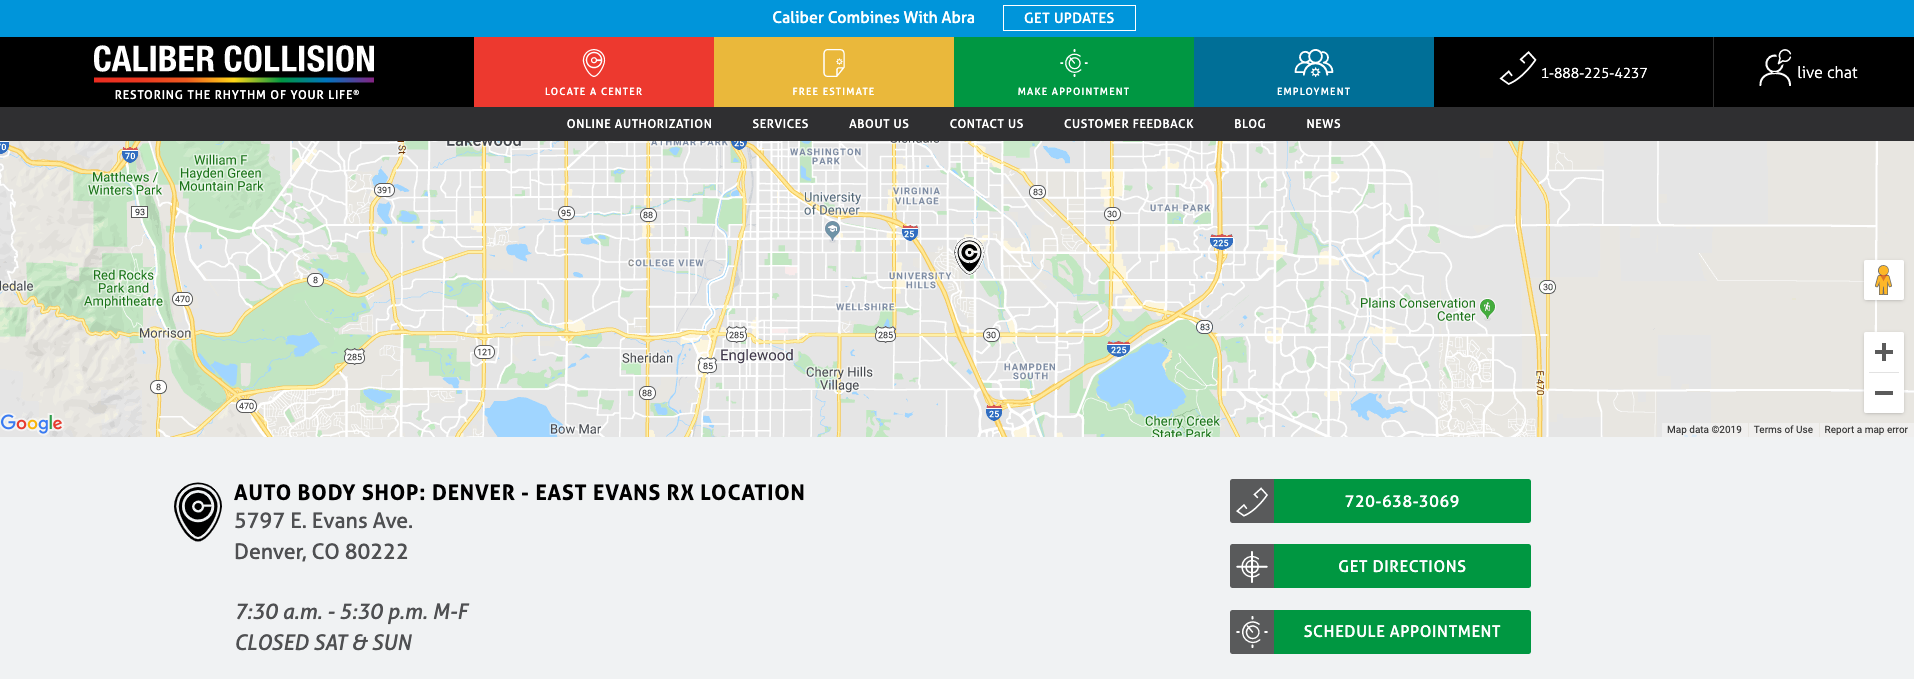Screen dimensions: 1914x683
Task: Click the Cherry Creek State Park label
Action: point(1182,427)
